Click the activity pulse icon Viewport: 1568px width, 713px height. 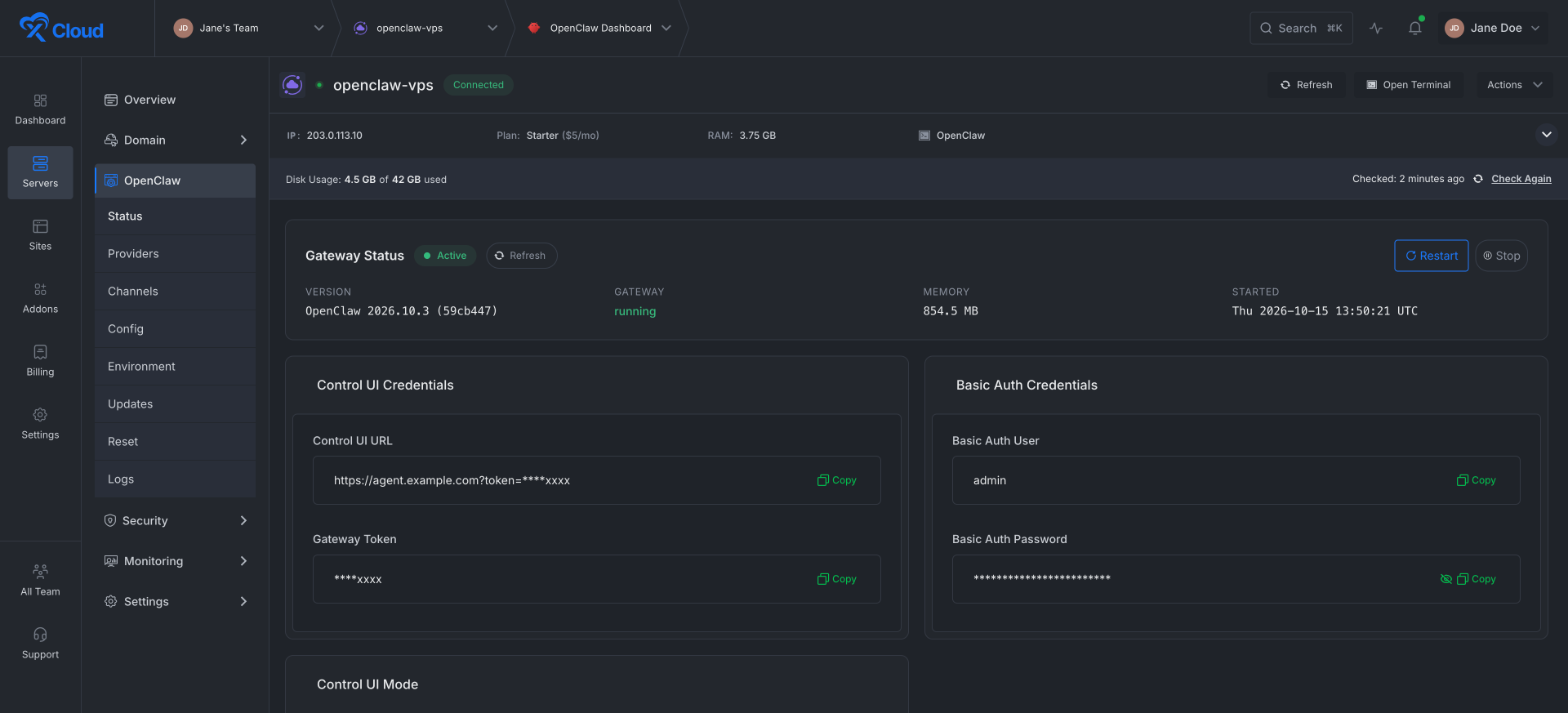1376,28
